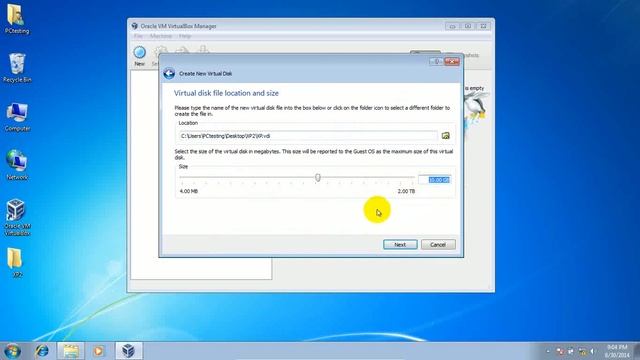This screenshot has width=640, height=360.
Task: Select the Computer desktop icon
Action: (17, 117)
